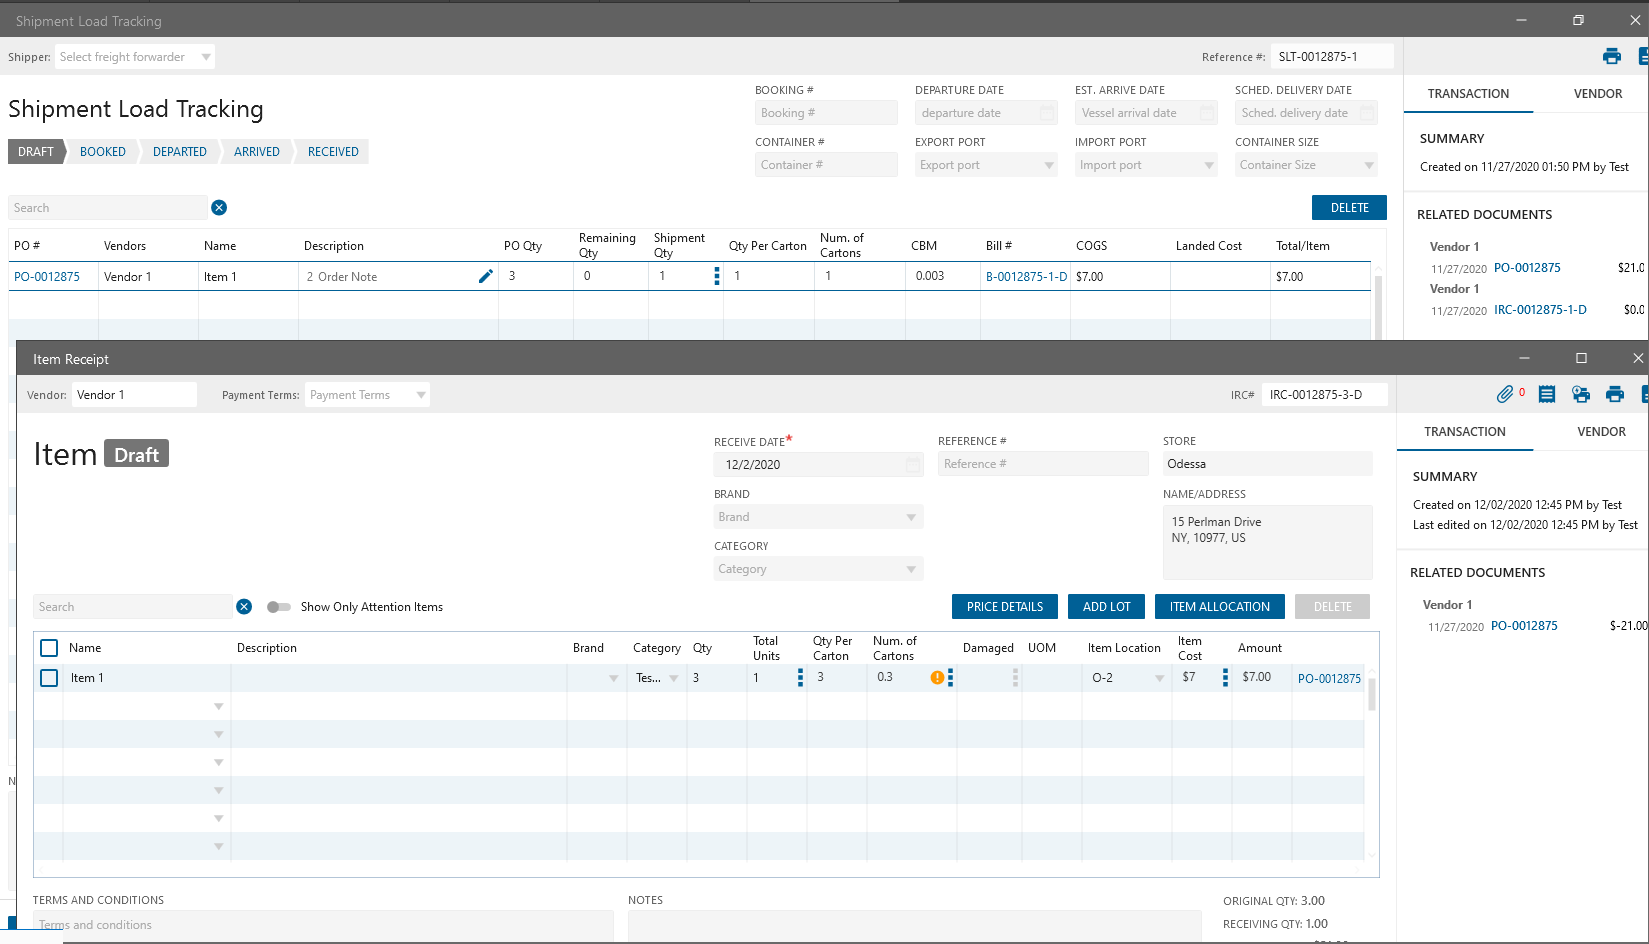This screenshot has width=1649, height=944.
Task: Check the select-all checkbox in Name header
Action: click(x=49, y=648)
